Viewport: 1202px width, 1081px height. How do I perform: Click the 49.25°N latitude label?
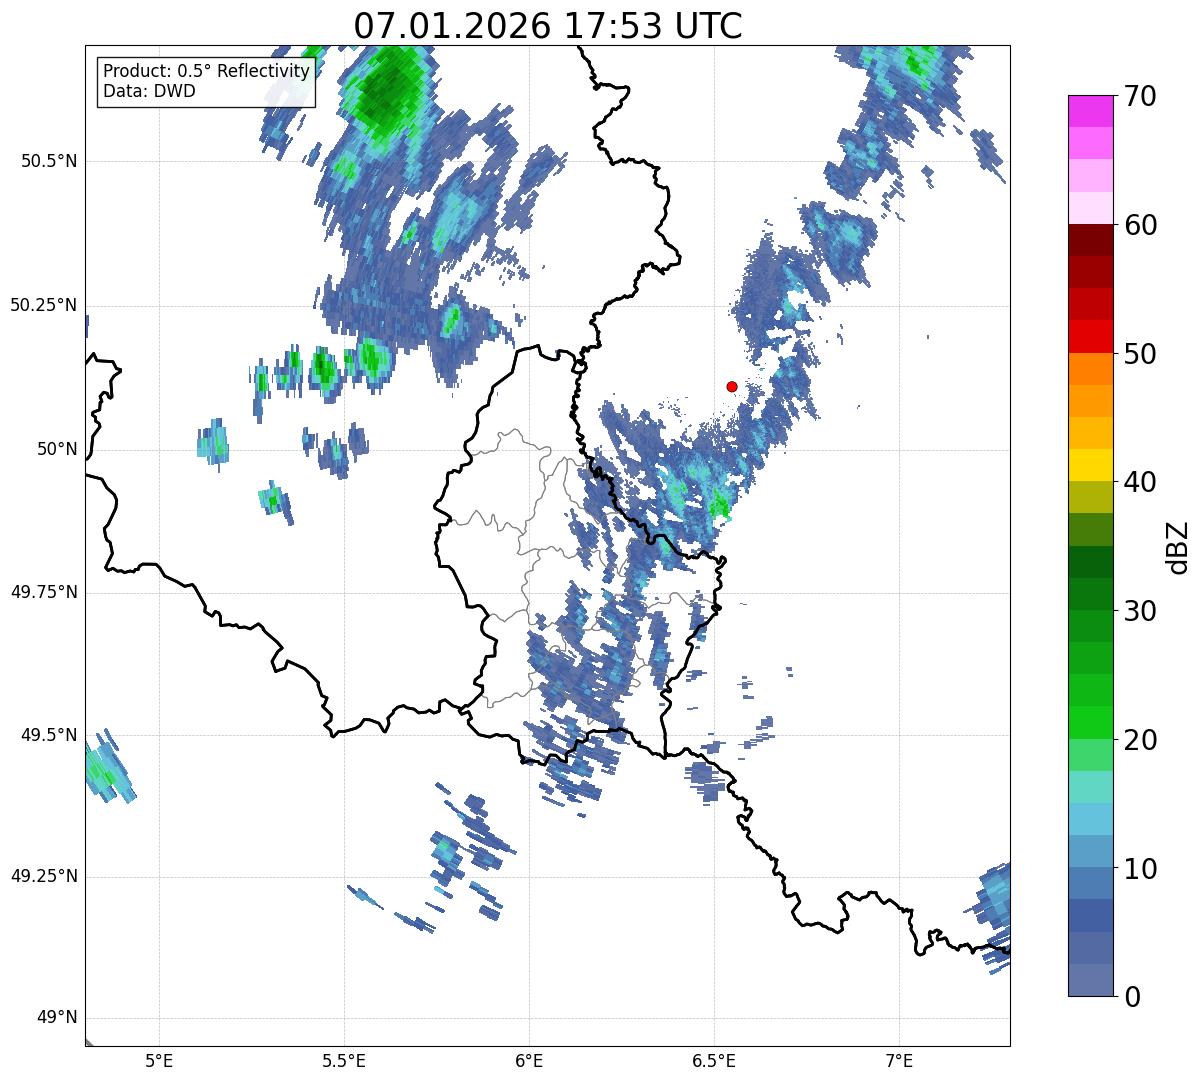click(x=44, y=876)
